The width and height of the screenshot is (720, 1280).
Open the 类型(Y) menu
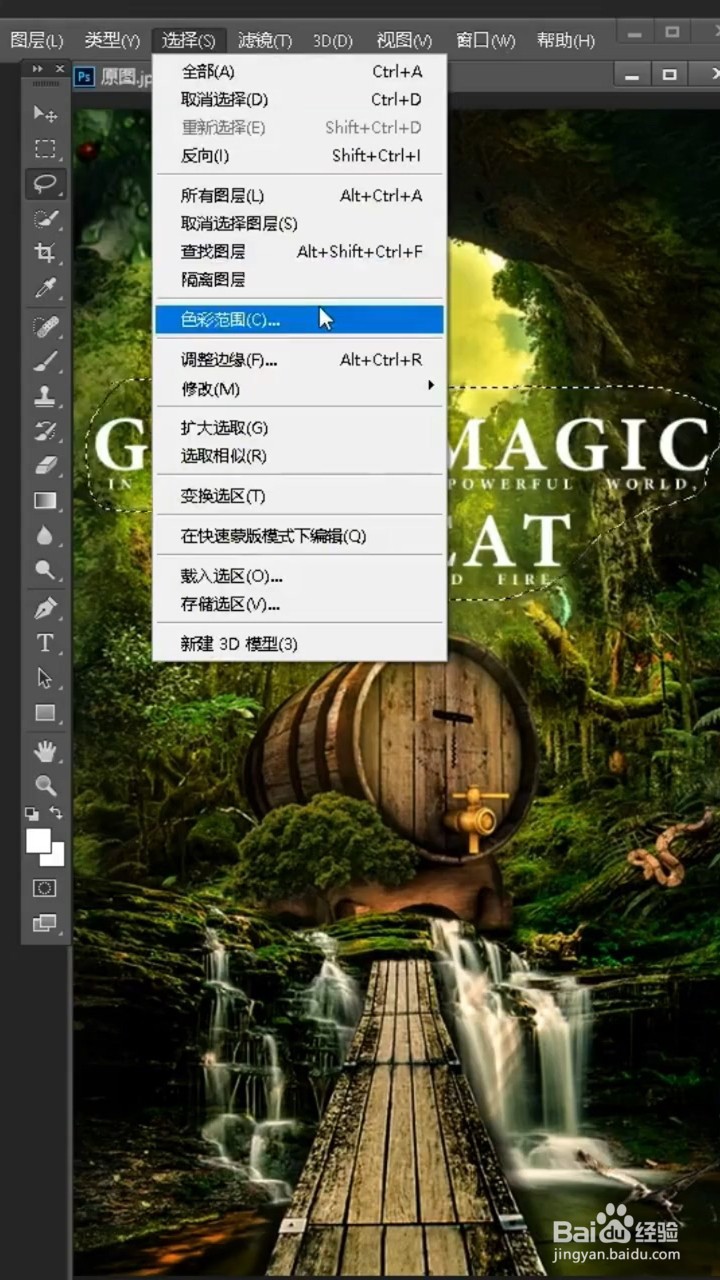coord(111,40)
